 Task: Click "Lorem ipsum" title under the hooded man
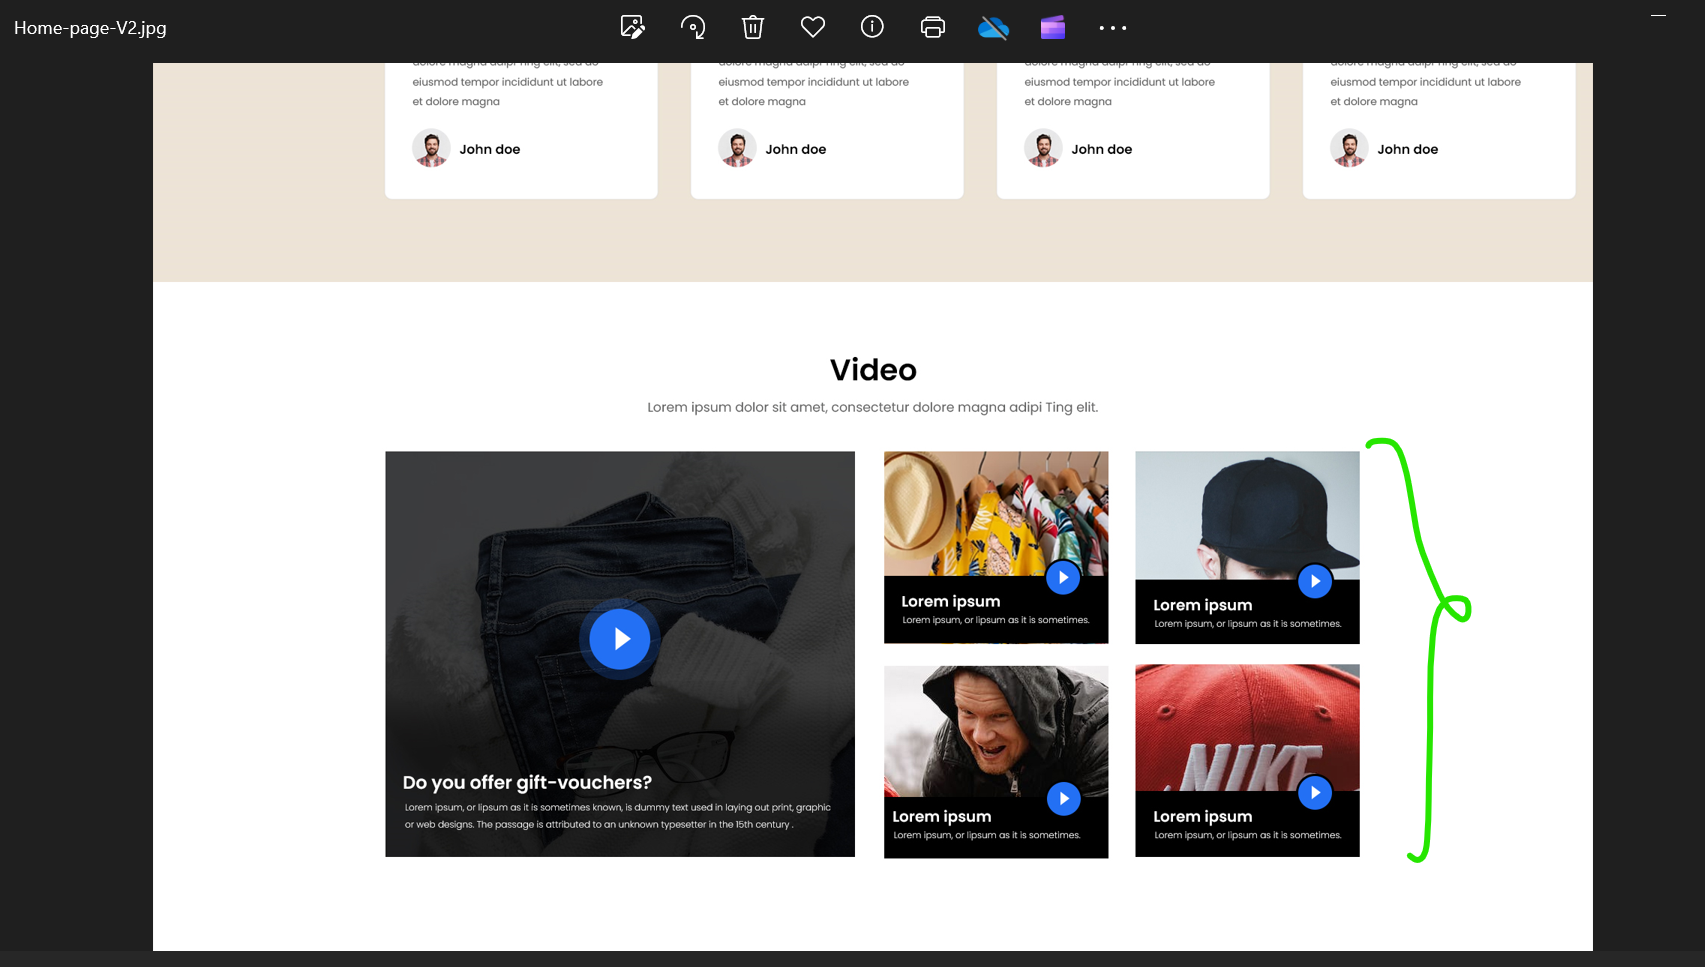click(941, 817)
